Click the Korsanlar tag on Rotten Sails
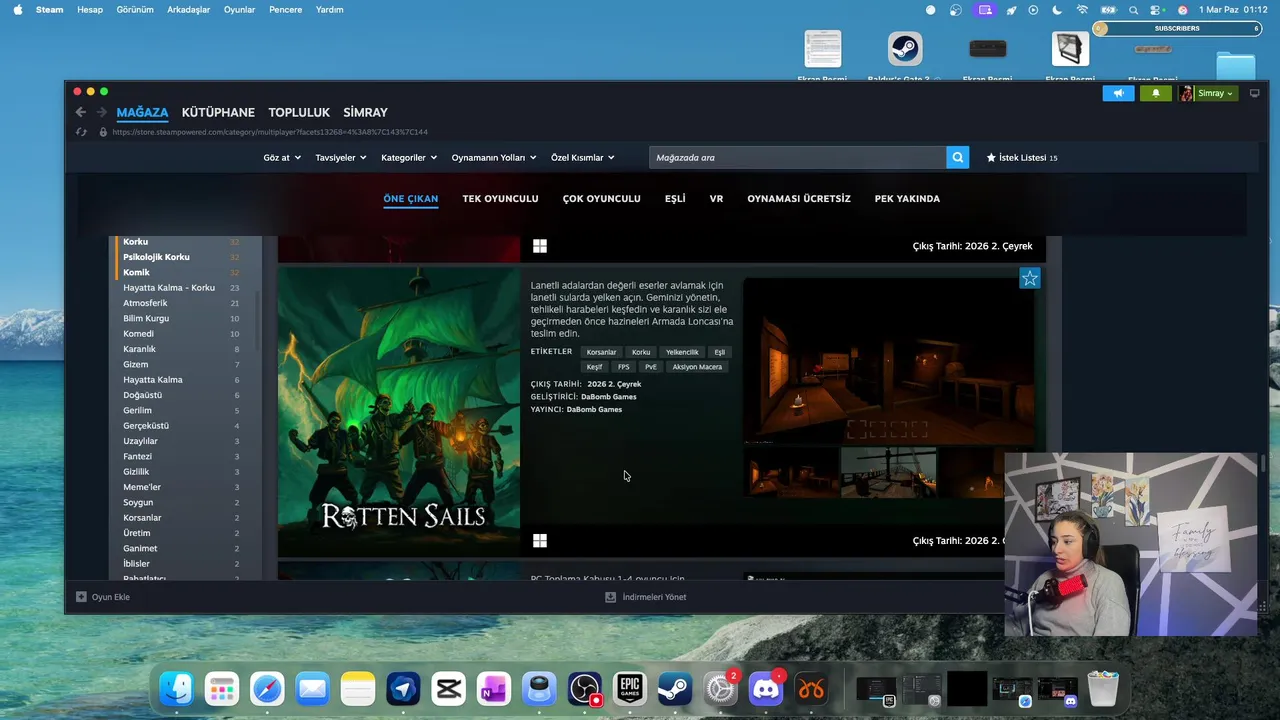The image size is (1280, 720). click(x=601, y=352)
